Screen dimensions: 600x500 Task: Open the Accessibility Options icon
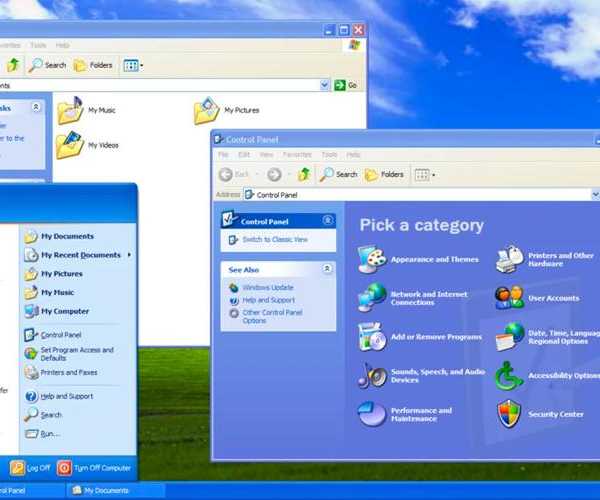pos(510,375)
